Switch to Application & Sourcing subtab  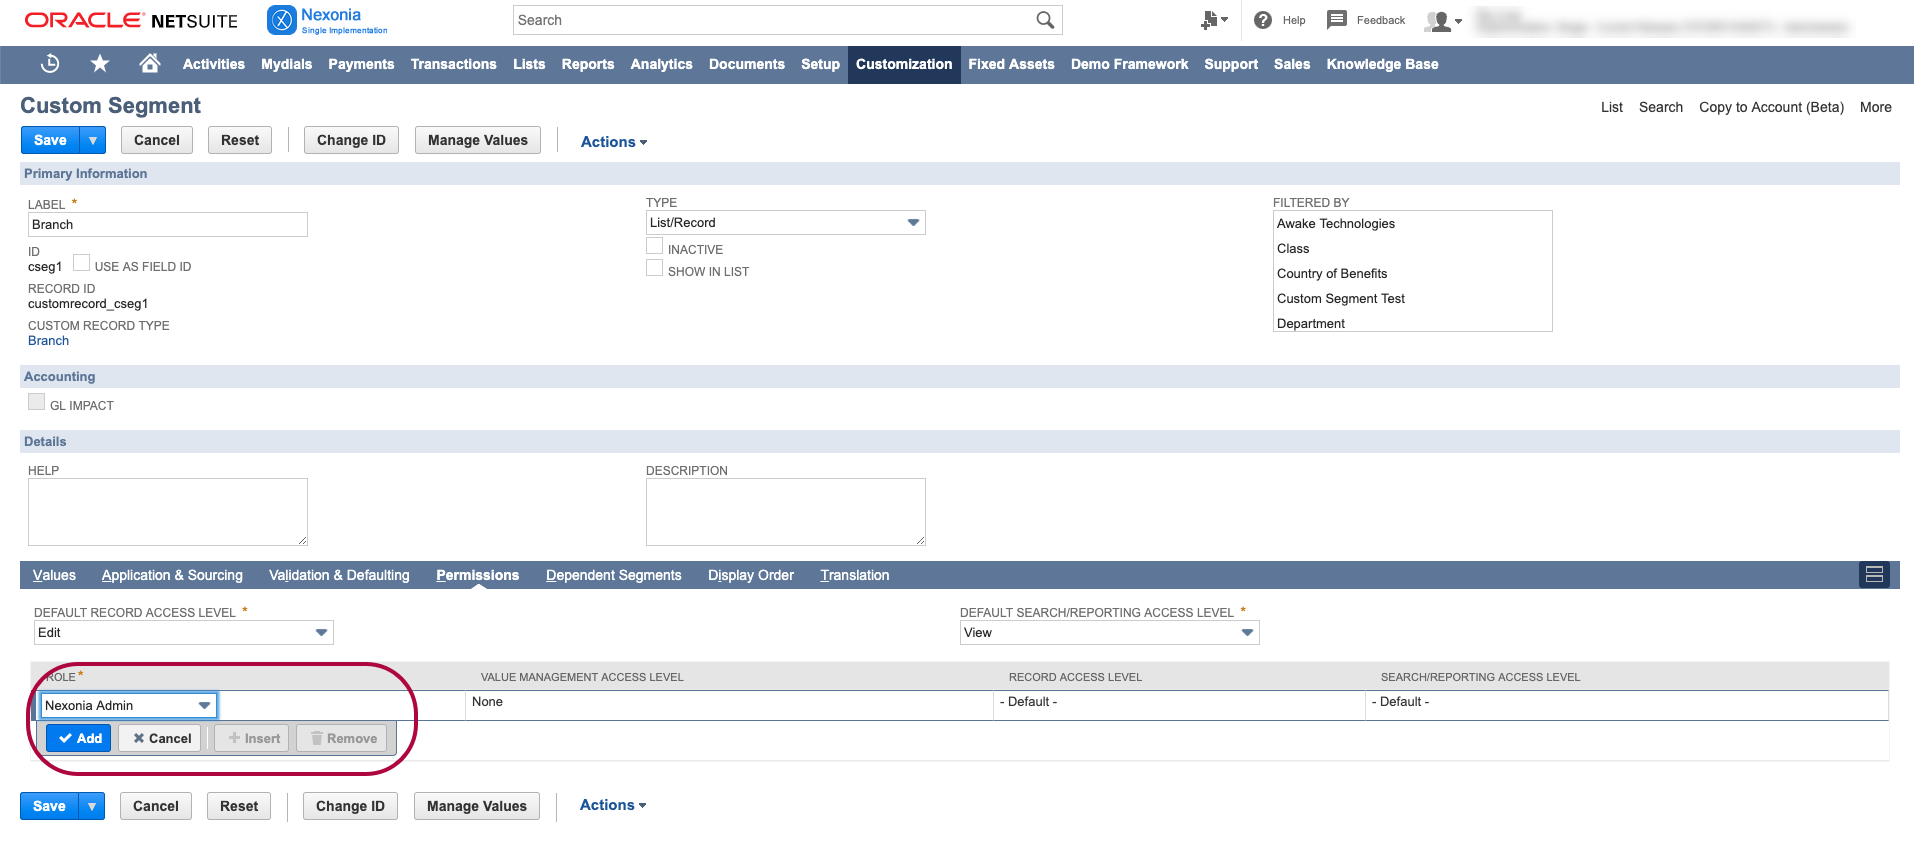[x=172, y=575]
